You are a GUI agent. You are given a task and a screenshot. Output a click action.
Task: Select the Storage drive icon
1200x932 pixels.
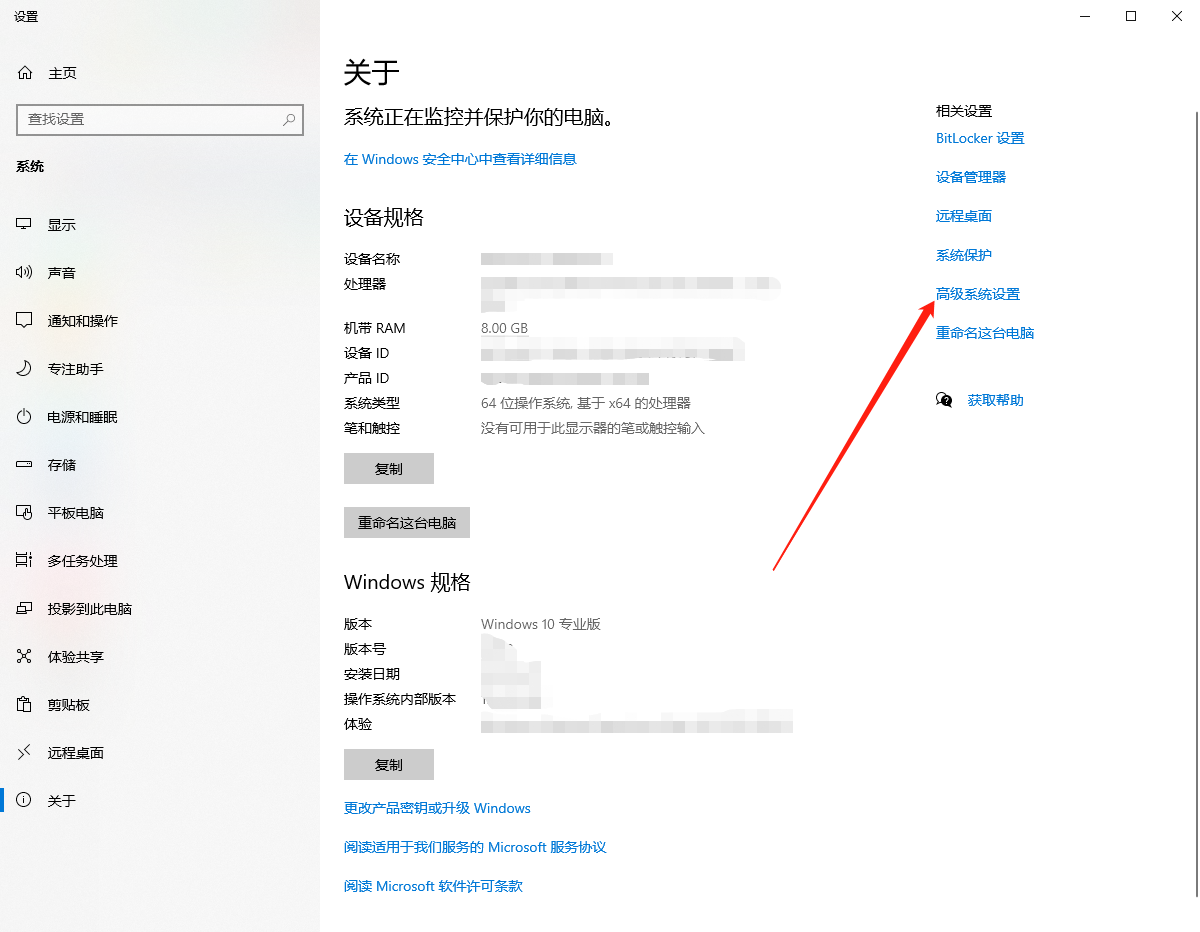click(25, 465)
